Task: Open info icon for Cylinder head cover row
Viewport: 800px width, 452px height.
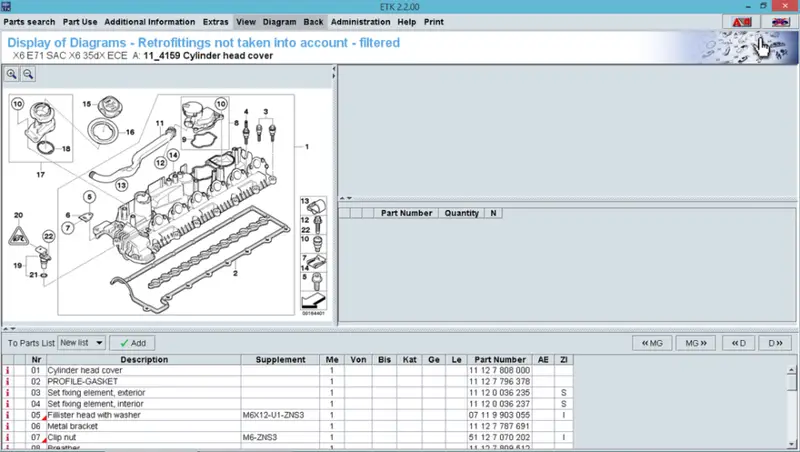Action: coord(7,370)
